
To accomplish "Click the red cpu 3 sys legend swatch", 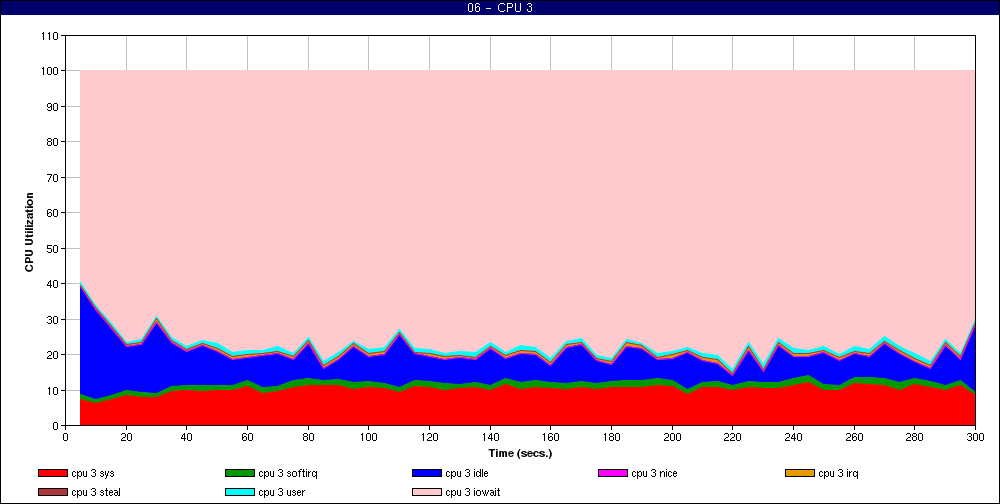I will tap(52, 473).
